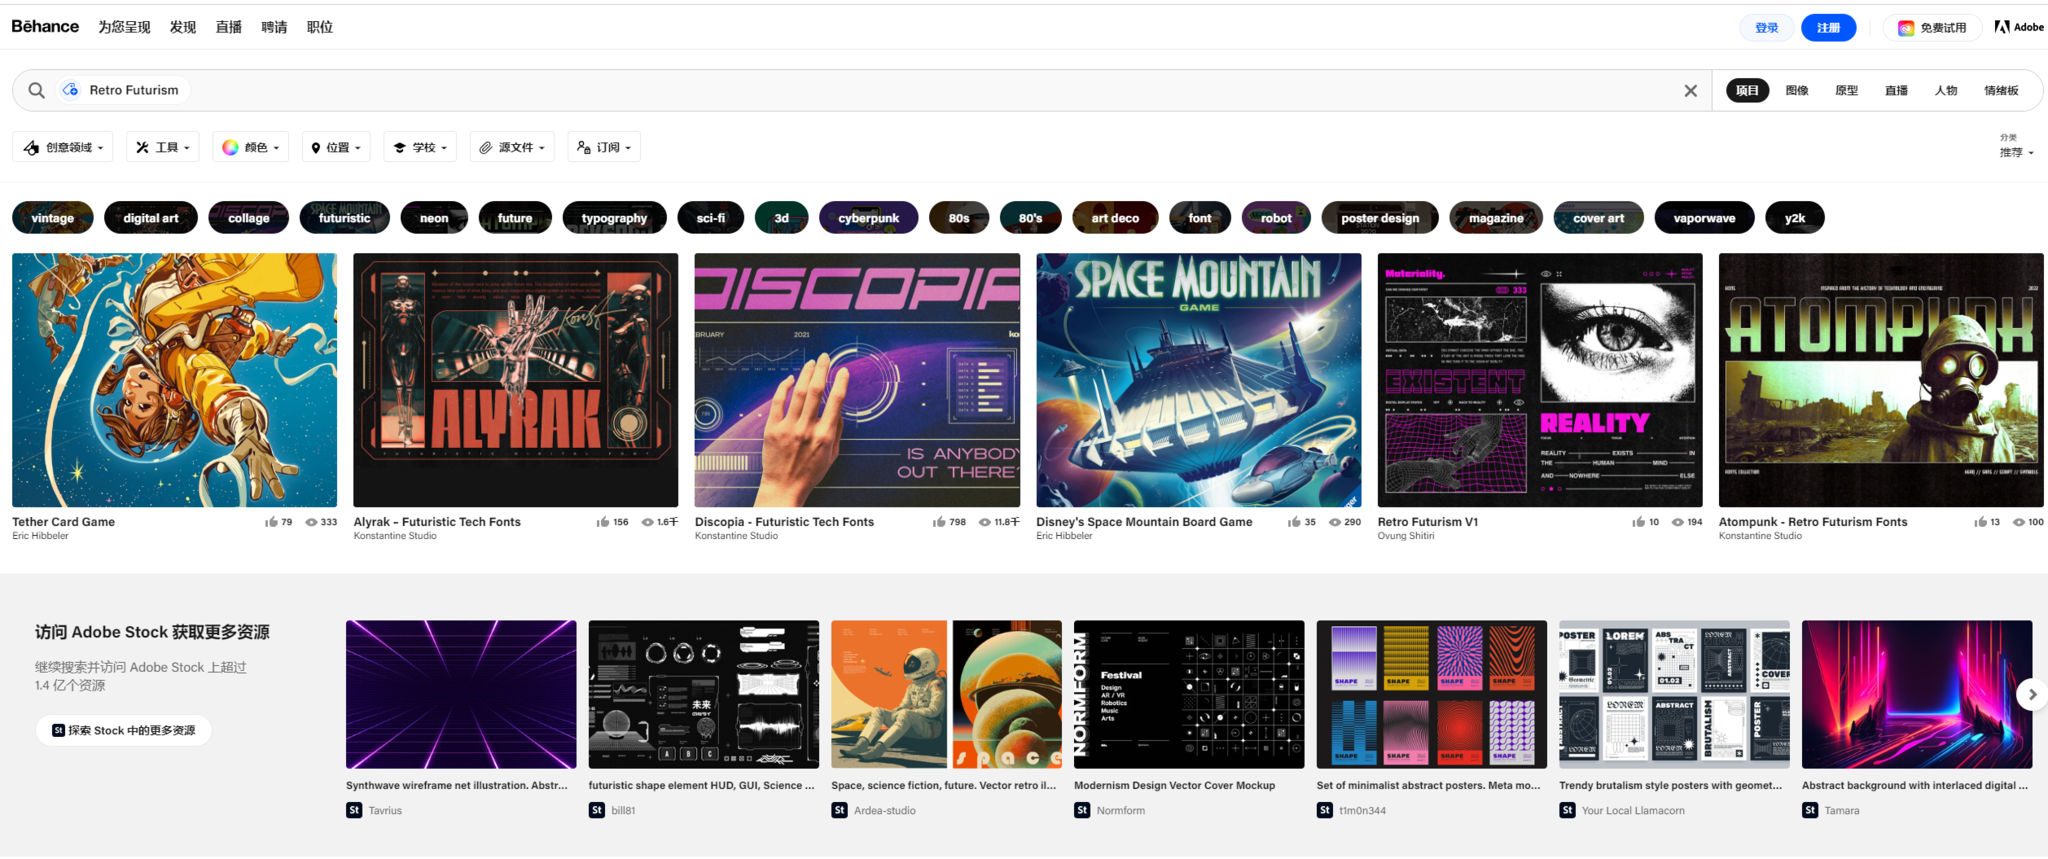
Task: Expand the 创意领域 filter dropdown
Action: point(63,147)
